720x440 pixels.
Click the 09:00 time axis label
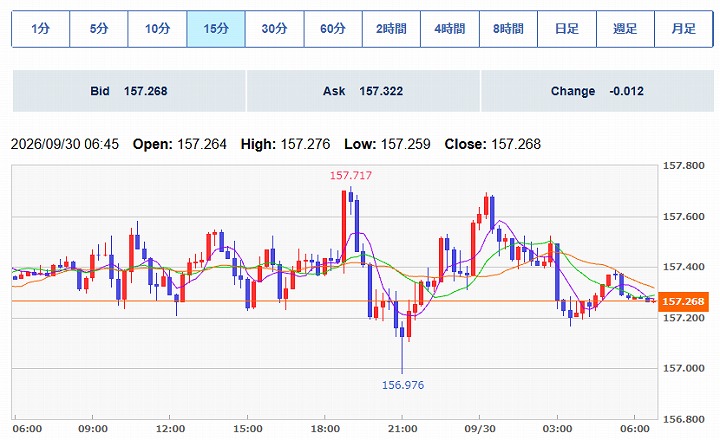point(93,429)
